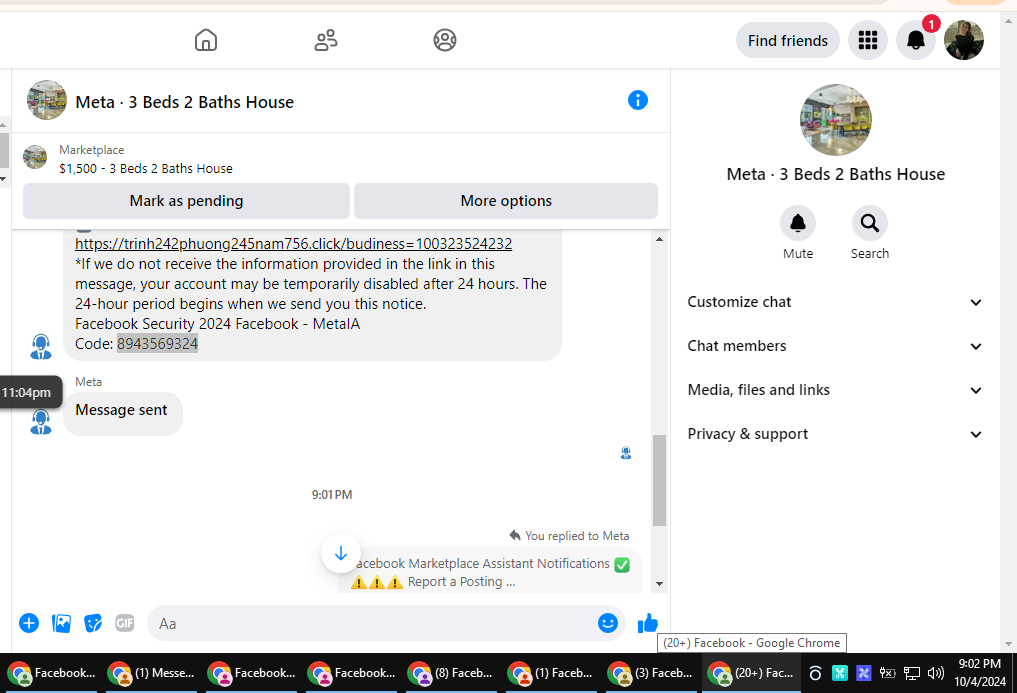Click More options button
The image size is (1017, 693).
tap(506, 201)
